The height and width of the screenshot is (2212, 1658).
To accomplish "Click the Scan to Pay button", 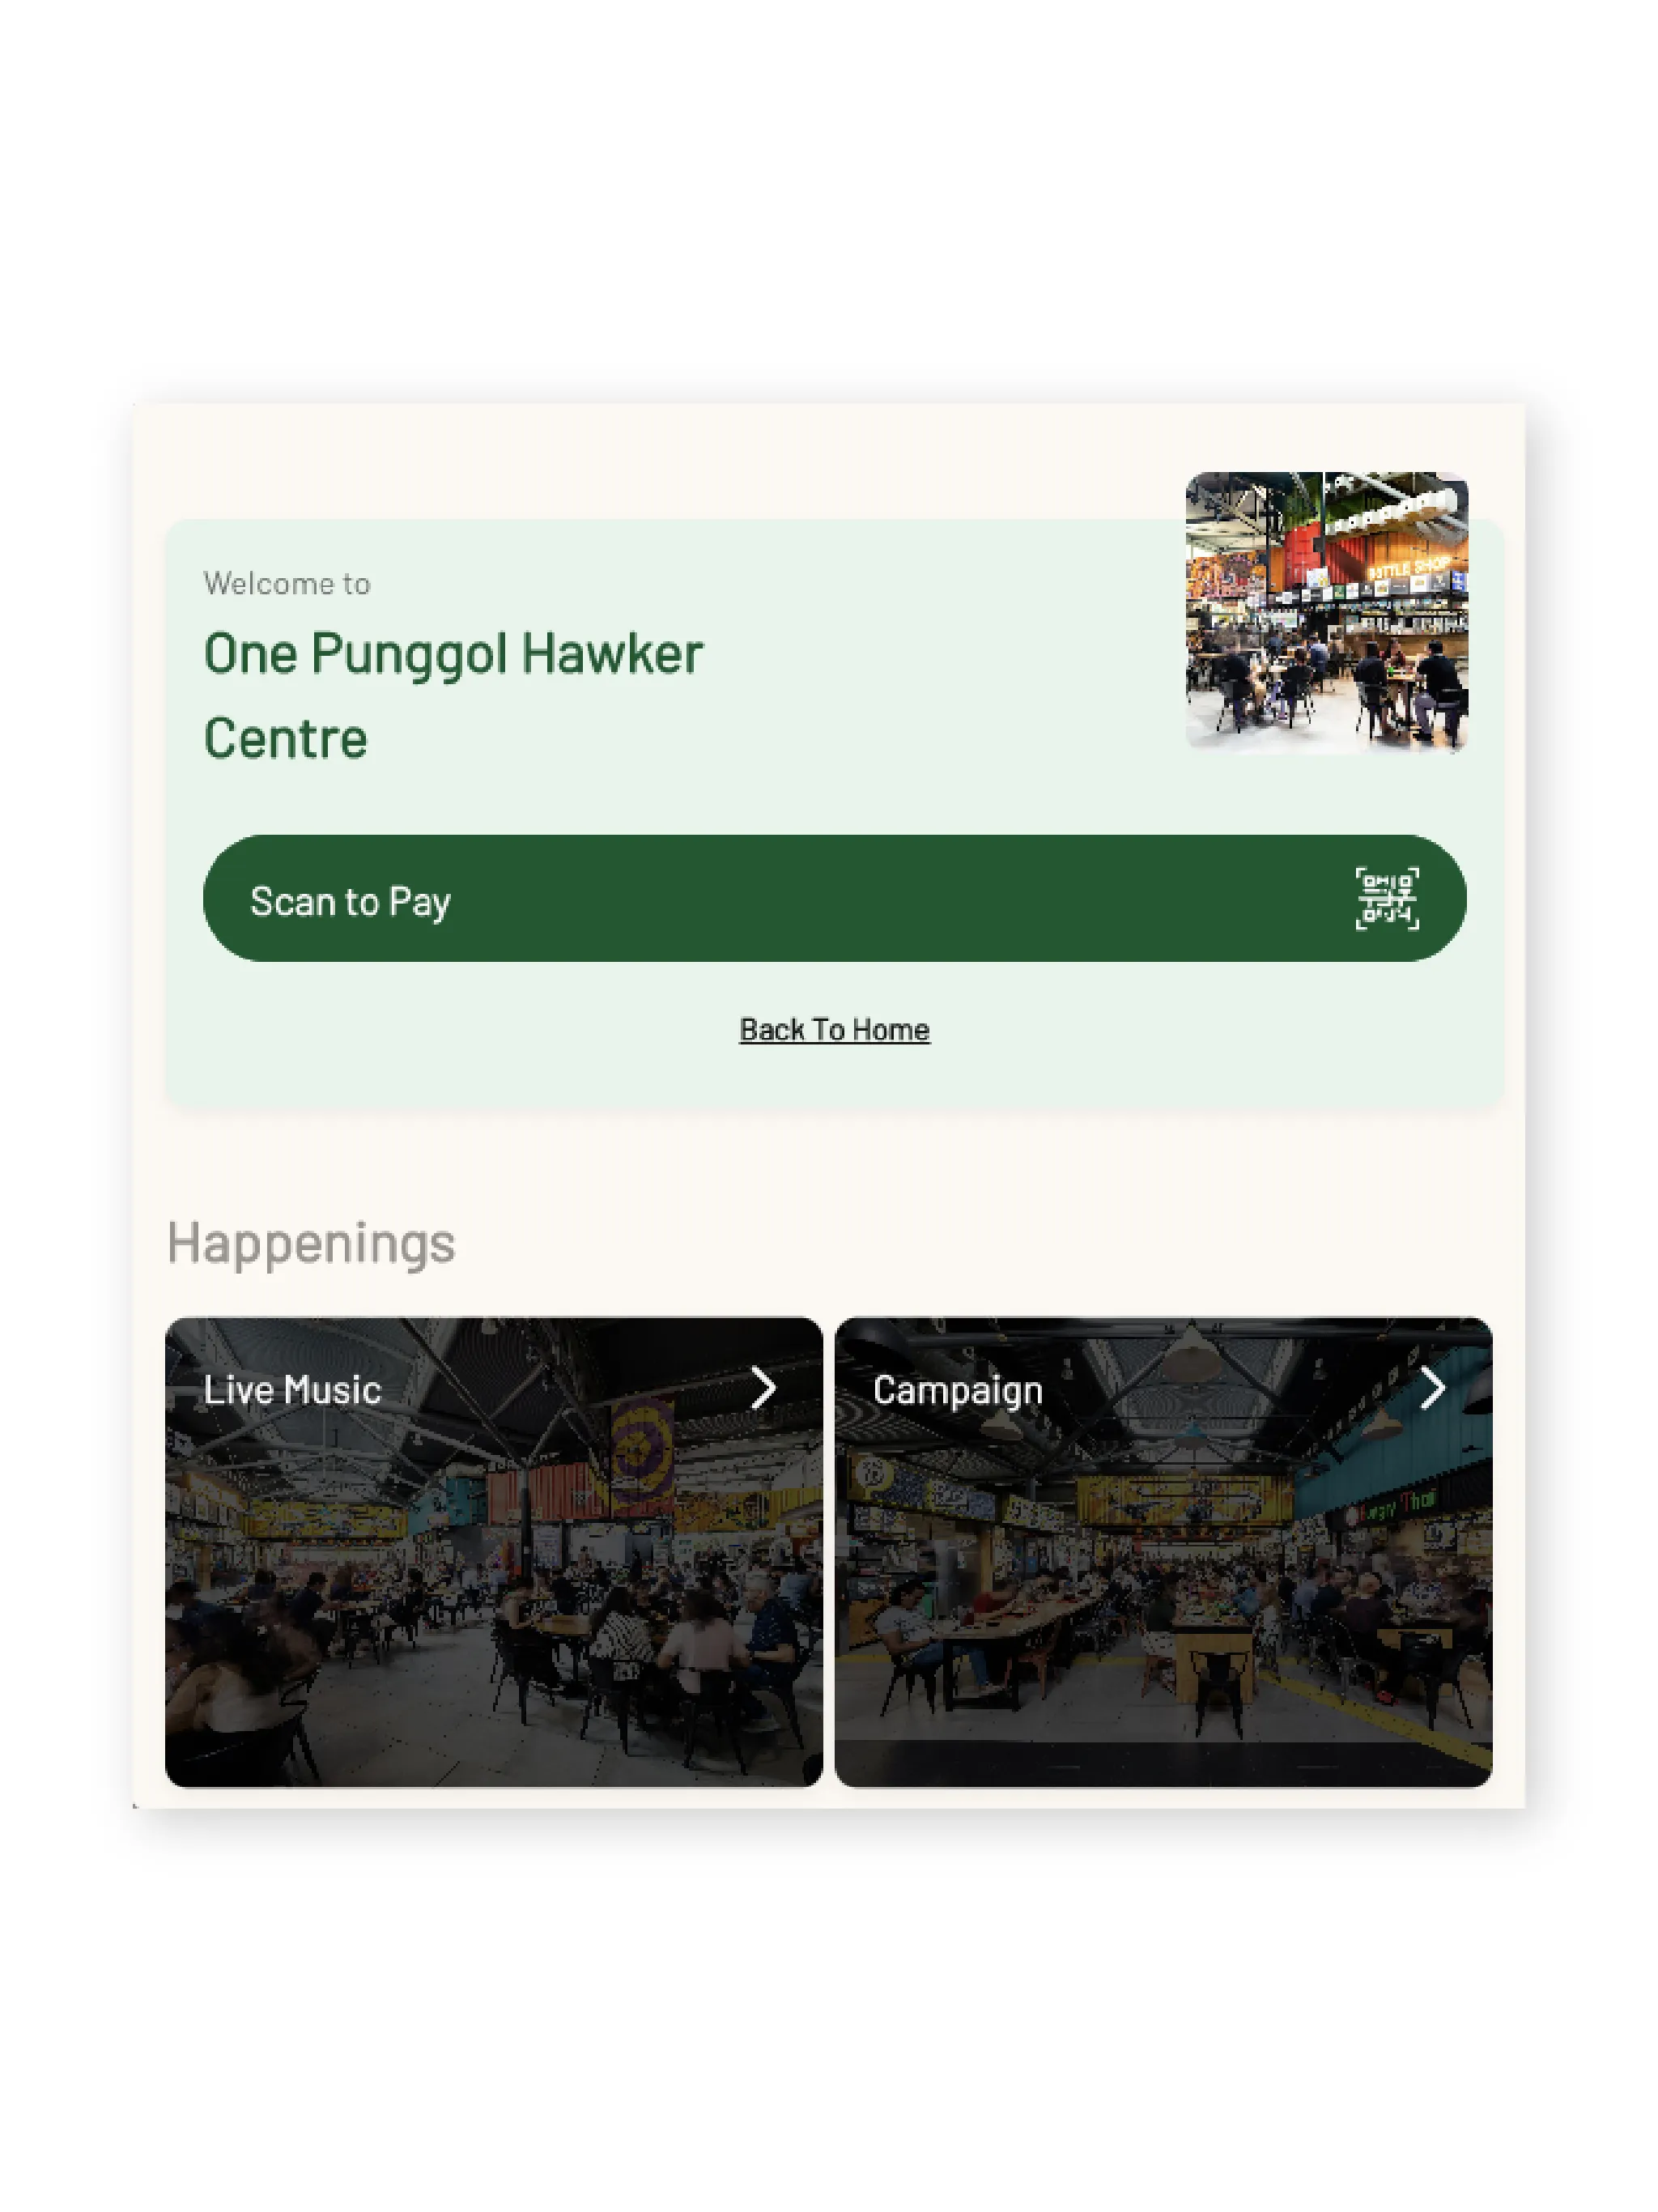I will (x=832, y=899).
